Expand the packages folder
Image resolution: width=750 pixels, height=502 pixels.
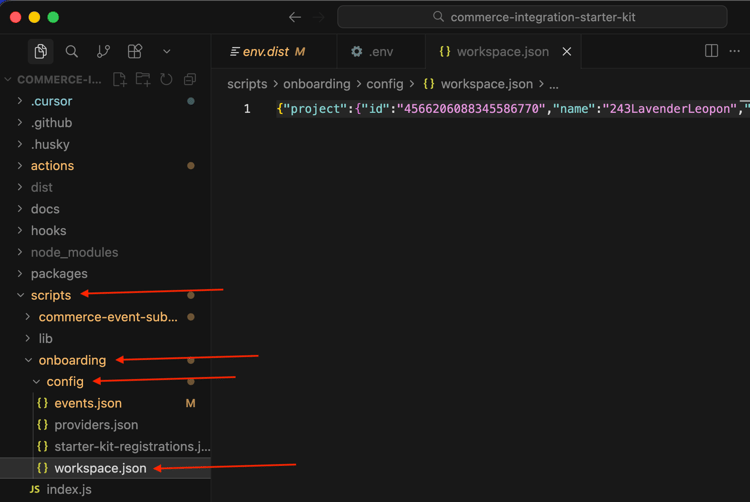tap(105, 273)
